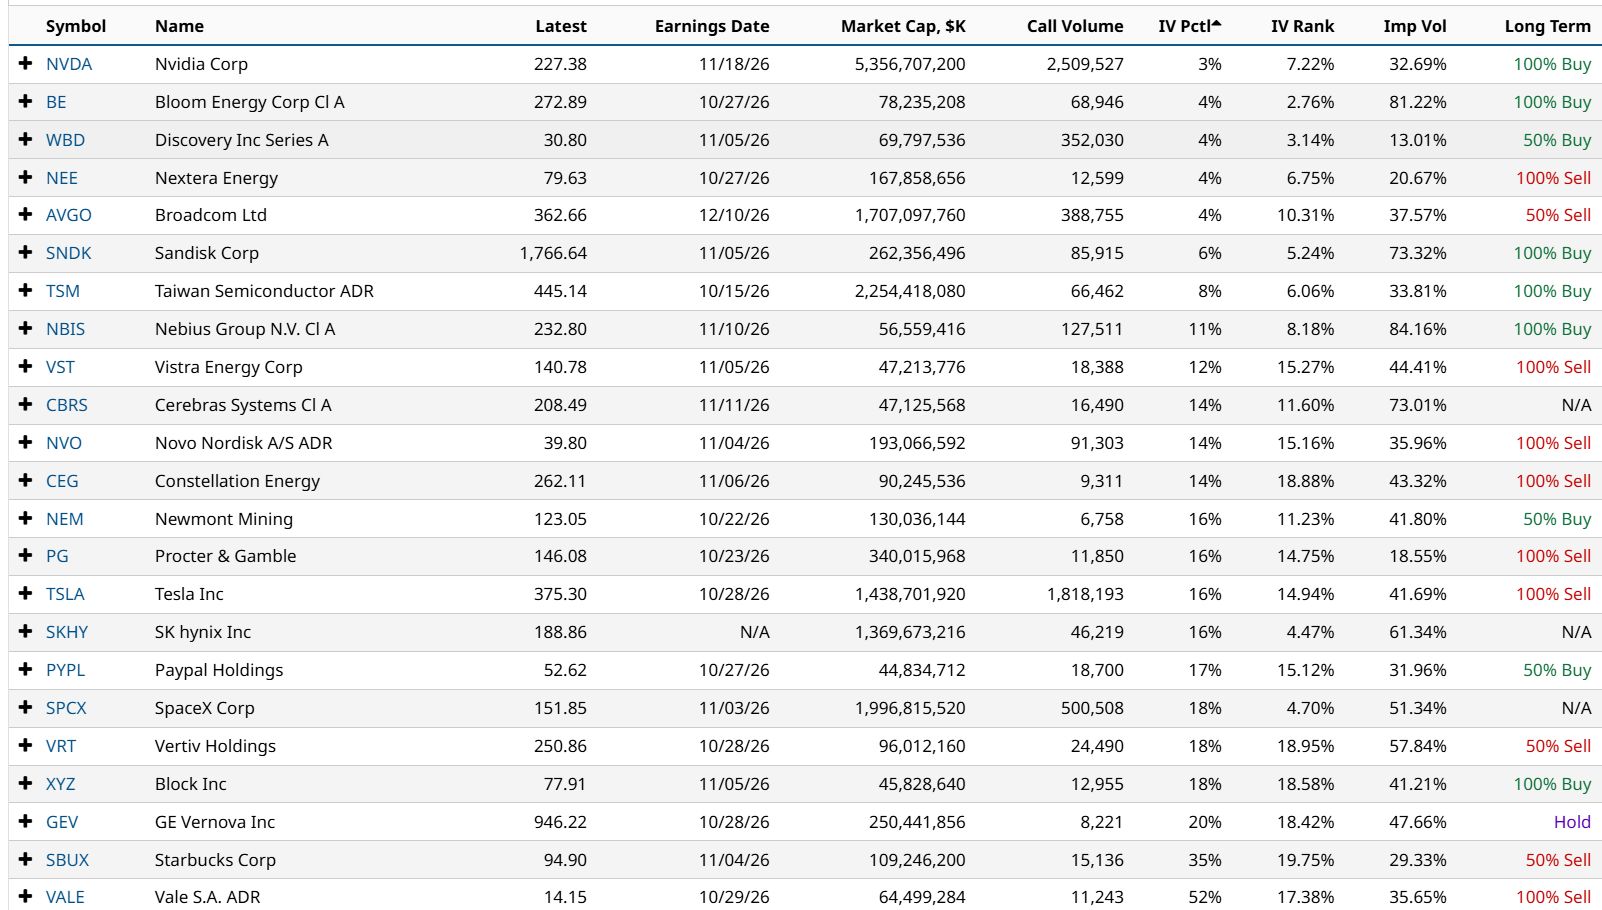Expand the AVGO row plus icon

(x=26, y=214)
